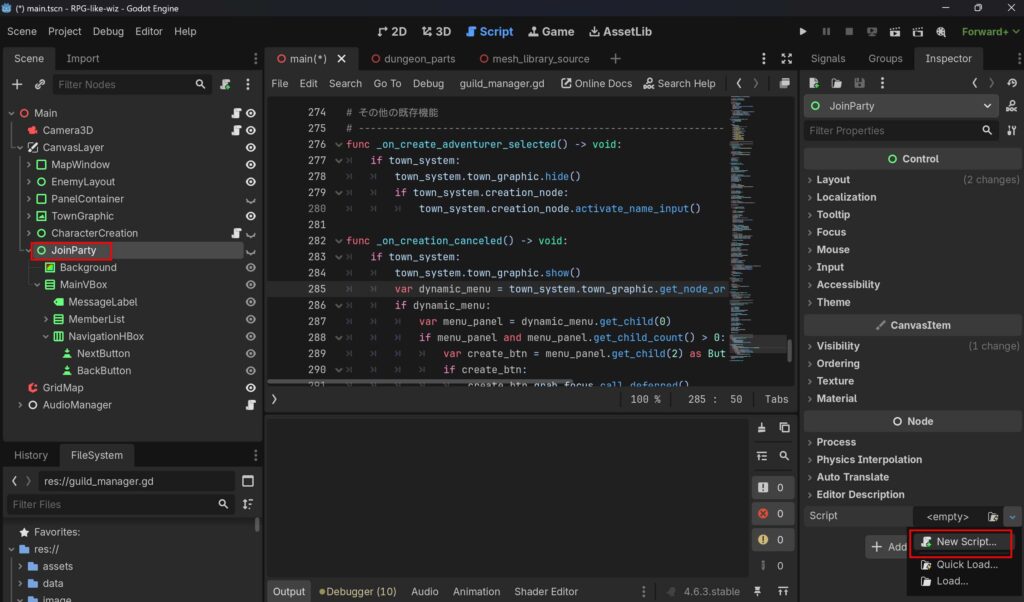Open the JoinParty node dropdown in Inspector
Screen dimensions: 1024x602
987,106
